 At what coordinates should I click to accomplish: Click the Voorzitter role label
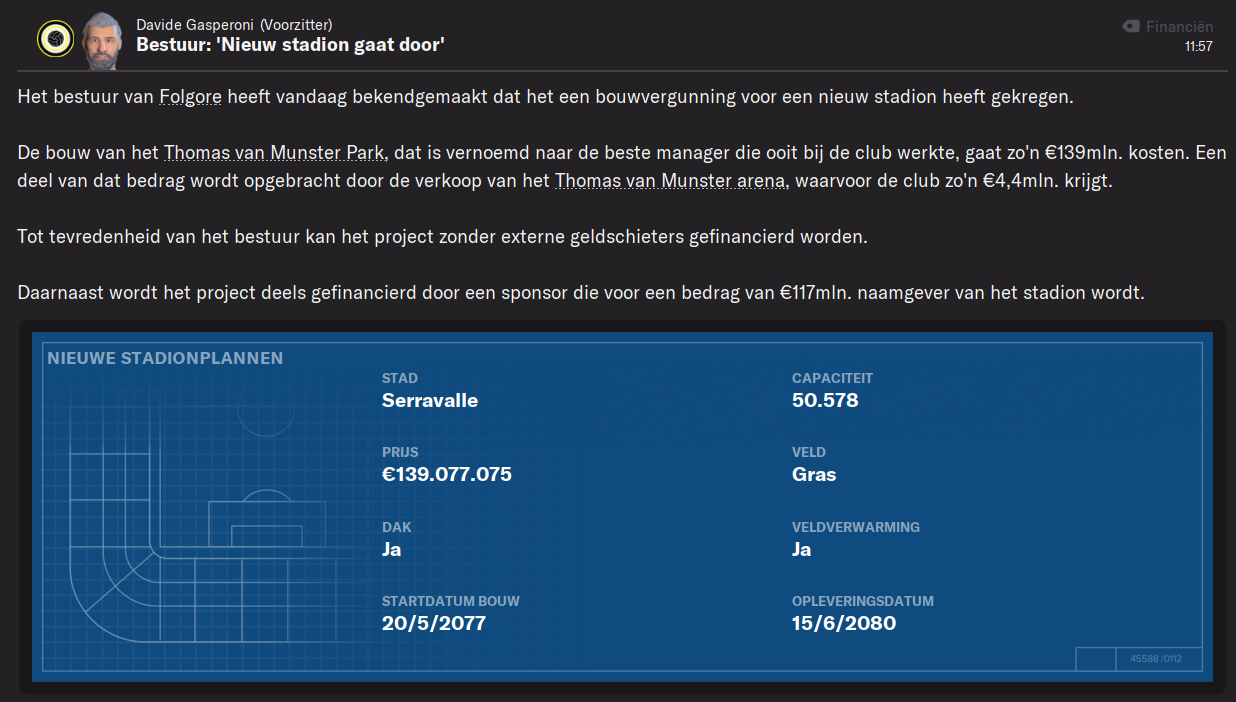296,25
